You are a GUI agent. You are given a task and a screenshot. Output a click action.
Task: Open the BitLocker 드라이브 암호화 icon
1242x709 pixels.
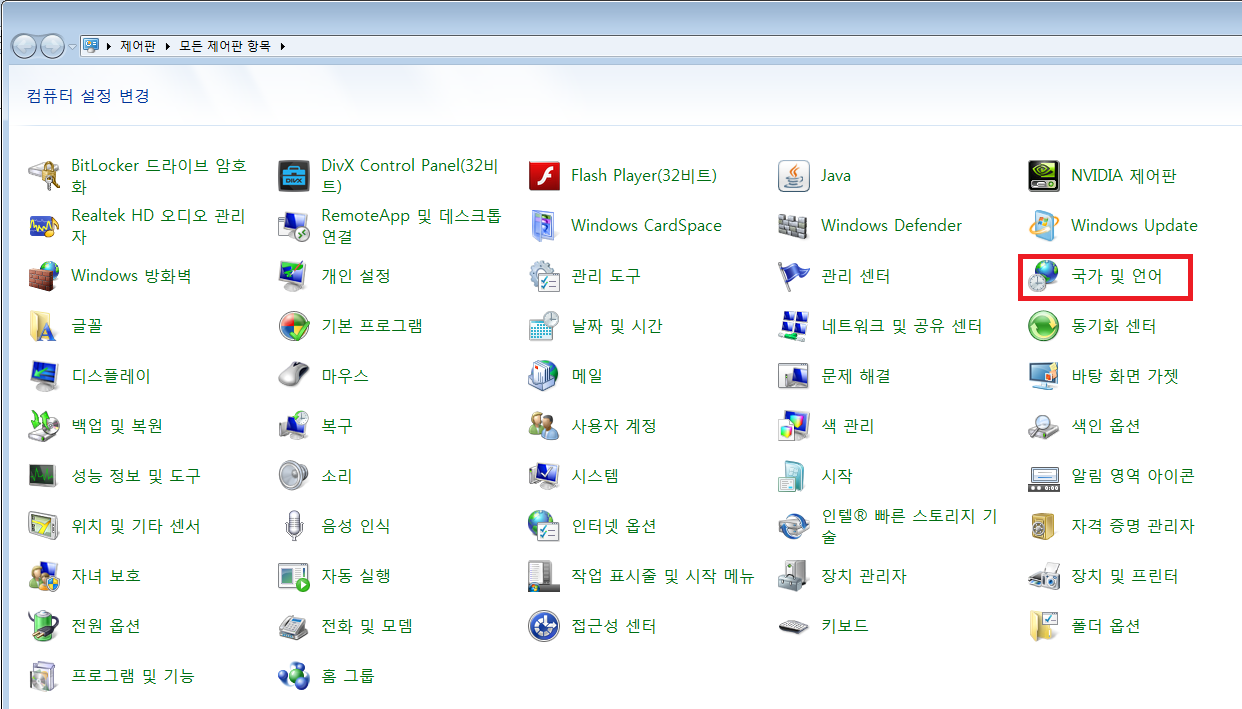(44, 176)
